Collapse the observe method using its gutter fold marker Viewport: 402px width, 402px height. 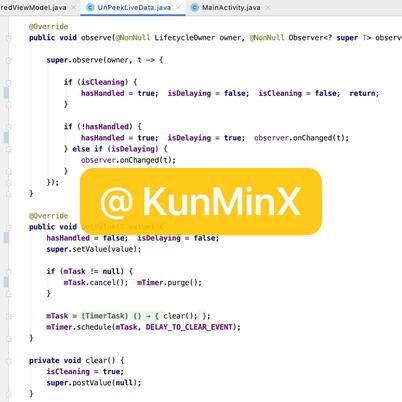9,38
